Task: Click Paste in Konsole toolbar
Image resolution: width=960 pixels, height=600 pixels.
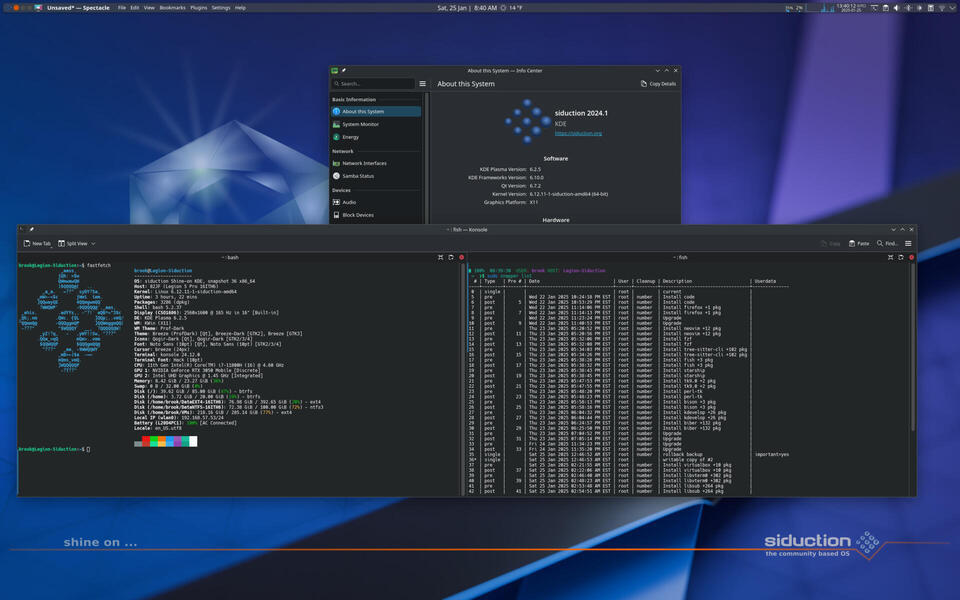Action: 859,244
